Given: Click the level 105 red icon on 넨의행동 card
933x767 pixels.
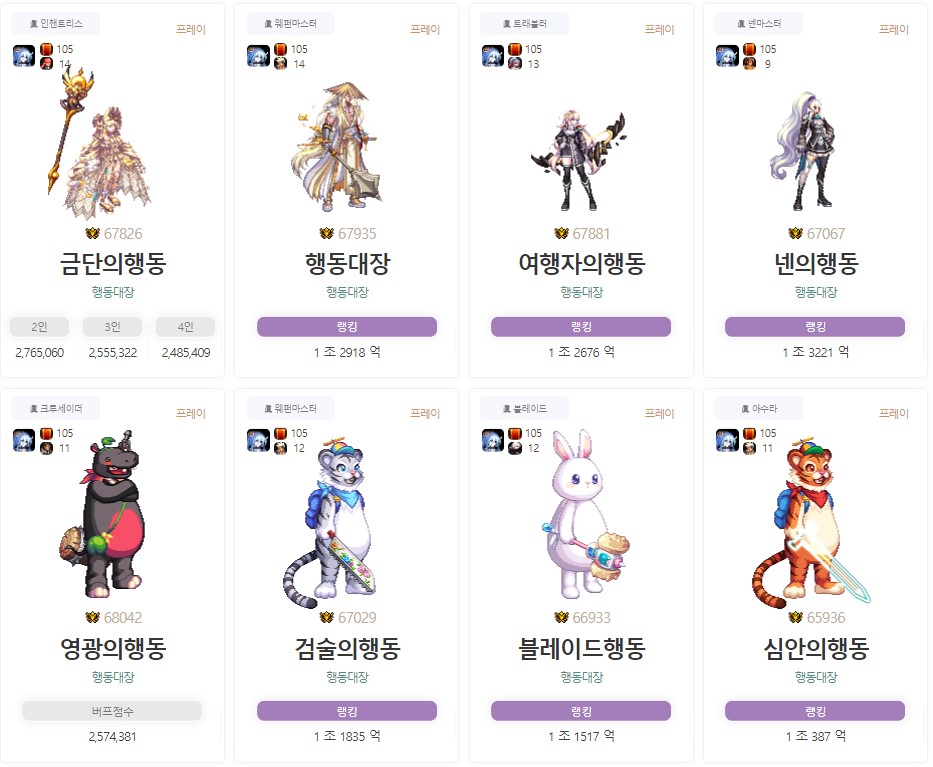Looking at the screenshot, I should coord(750,49).
